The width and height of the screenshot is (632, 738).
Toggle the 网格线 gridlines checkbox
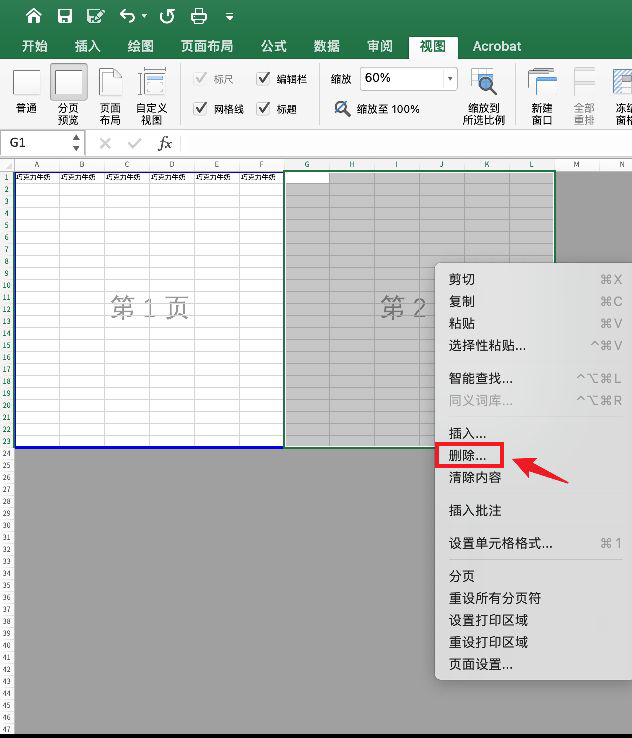pyautogui.click(x=200, y=109)
